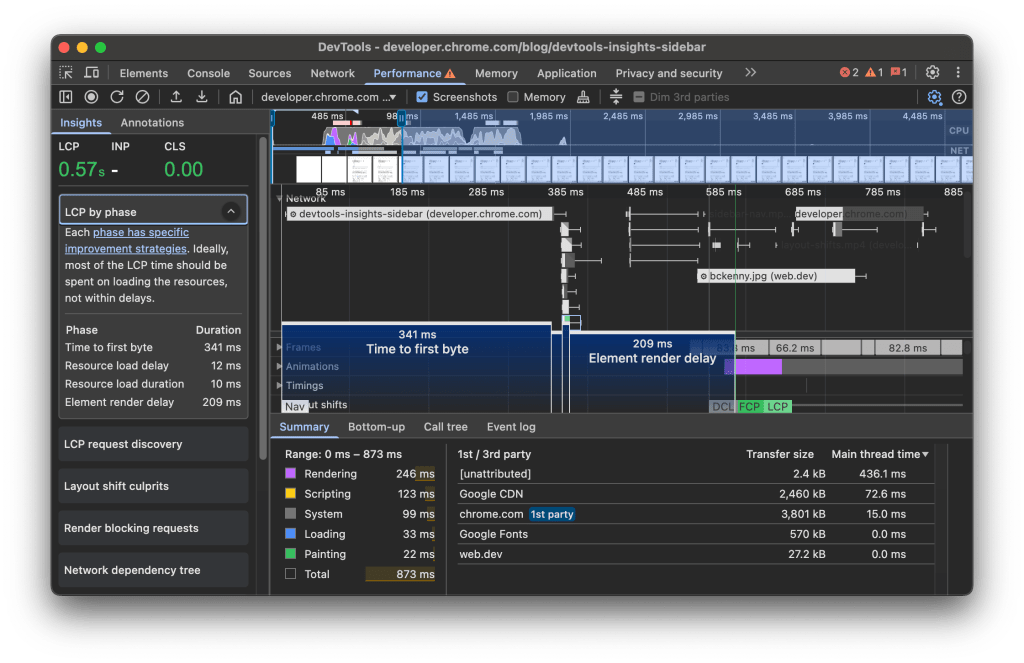
Task: Enable the Dim 3rd parties option
Action: point(638,97)
